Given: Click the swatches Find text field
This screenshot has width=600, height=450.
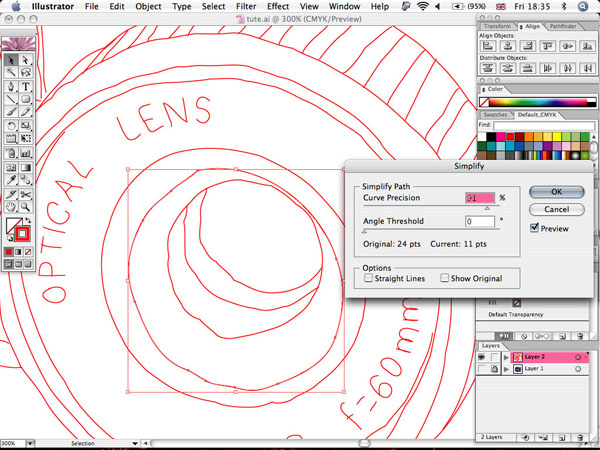Looking at the screenshot, I should click(544, 125).
